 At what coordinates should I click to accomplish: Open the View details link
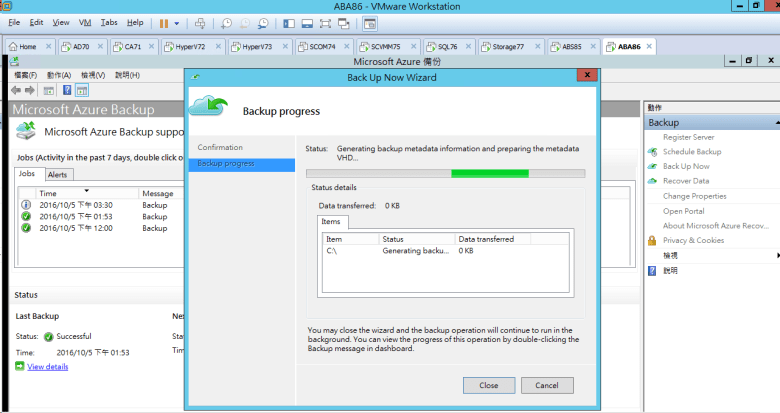(47, 367)
